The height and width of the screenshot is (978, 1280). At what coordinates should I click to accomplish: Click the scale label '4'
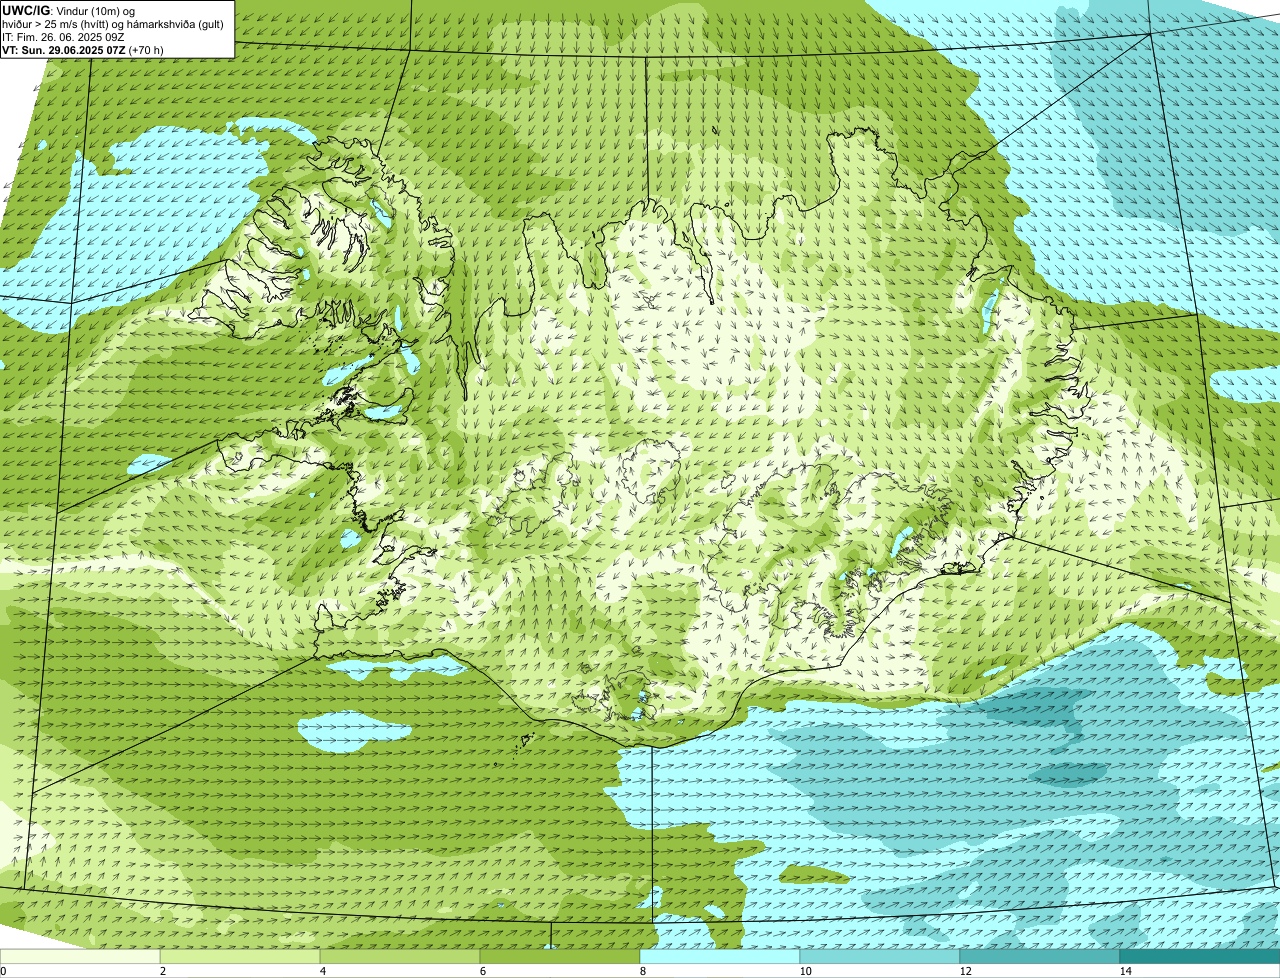click(322, 971)
